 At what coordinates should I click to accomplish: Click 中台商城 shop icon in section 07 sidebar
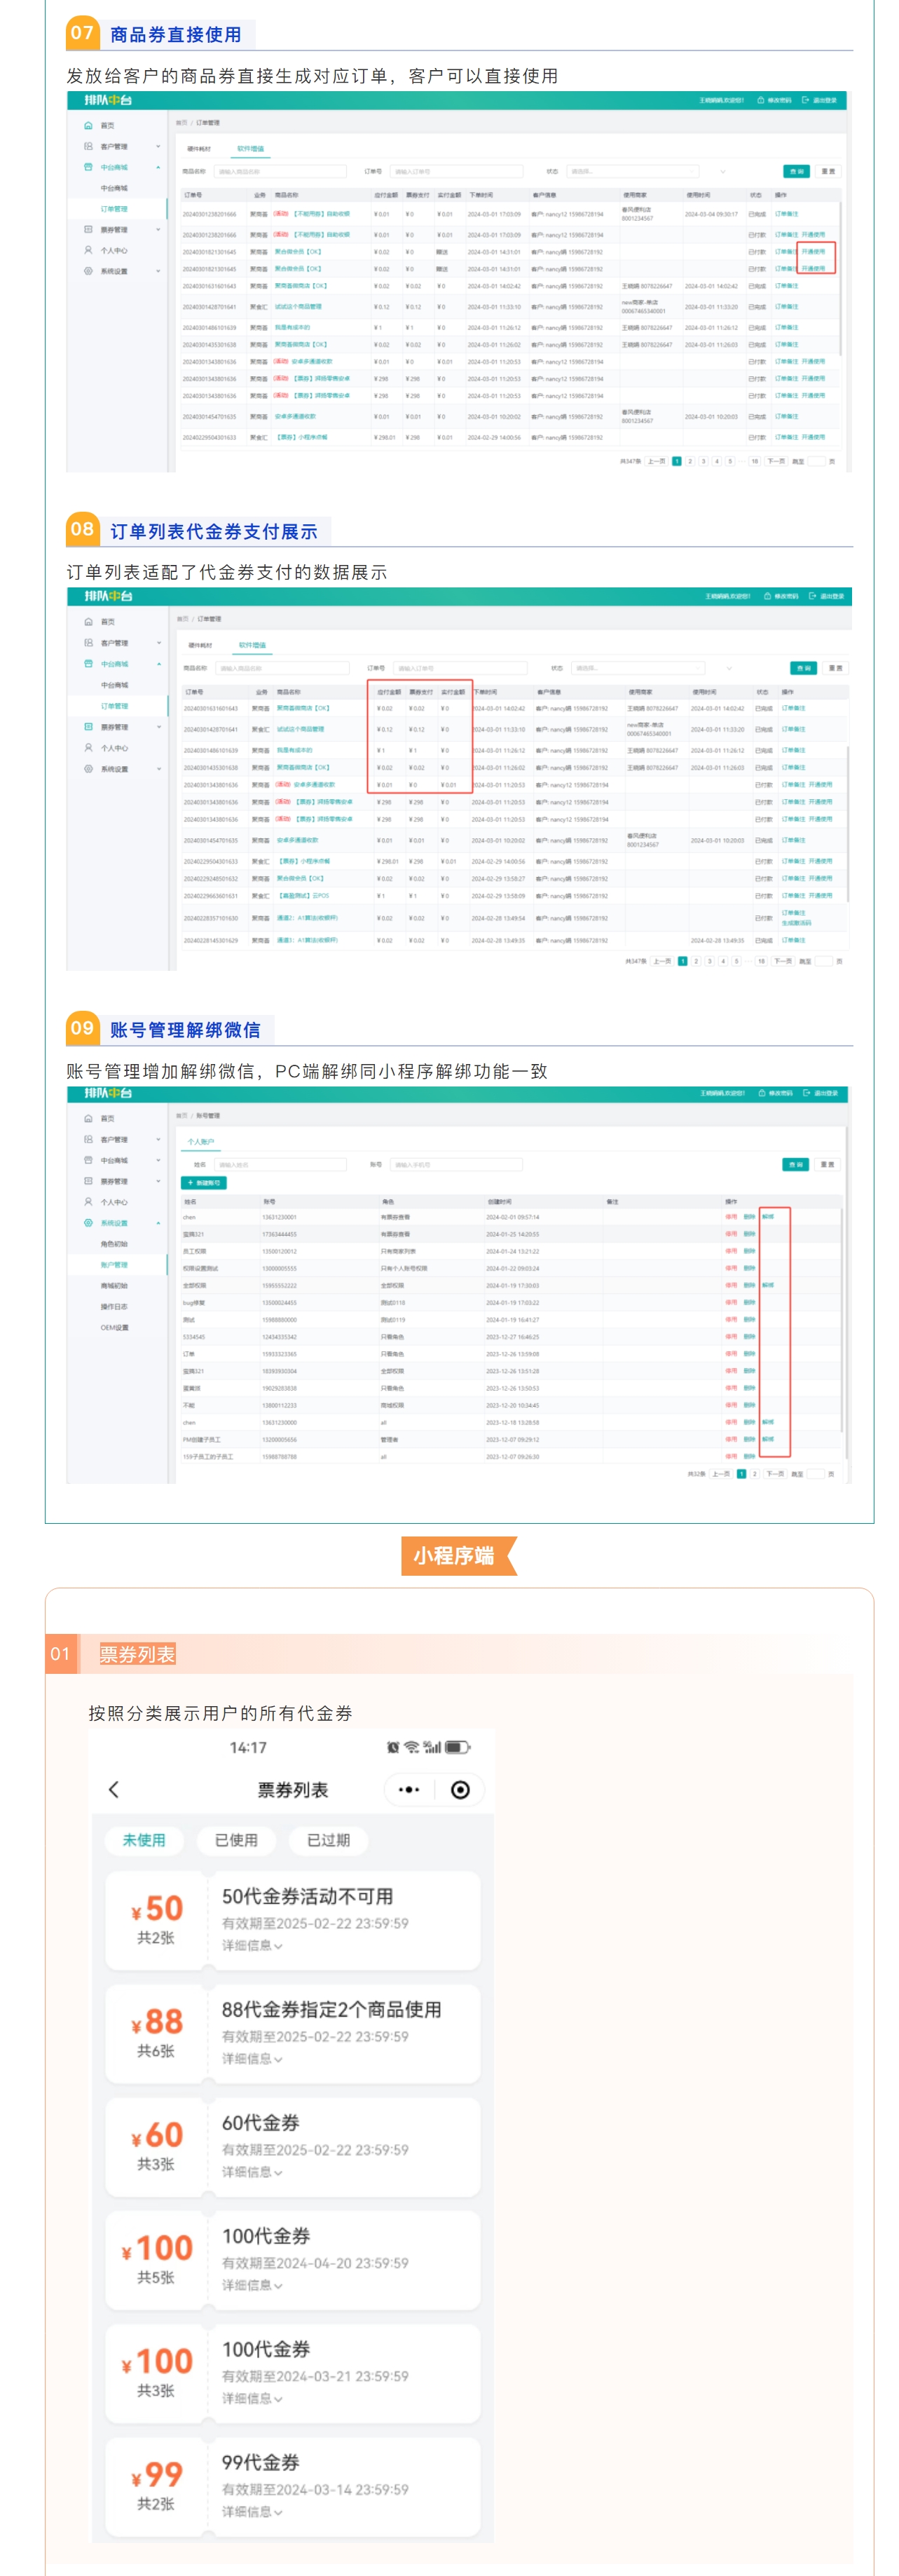click(88, 167)
